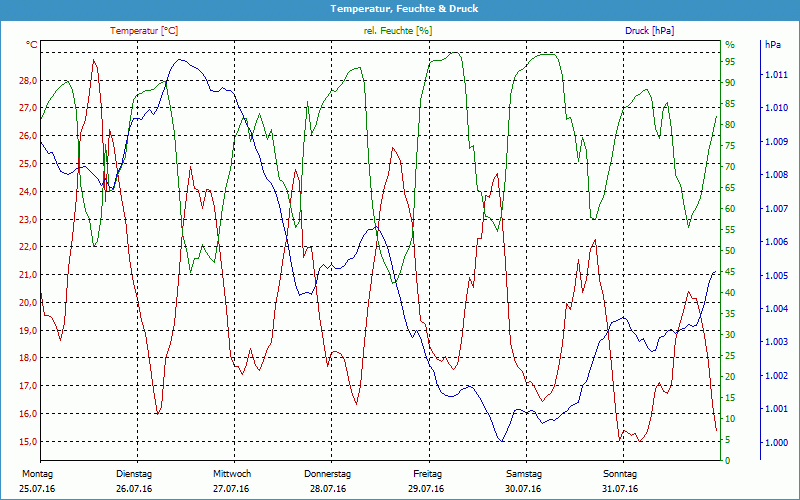Viewport: 800px width, 500px height.
Task: Click the 26,0 temperature axis value
Action: [28, 136]
